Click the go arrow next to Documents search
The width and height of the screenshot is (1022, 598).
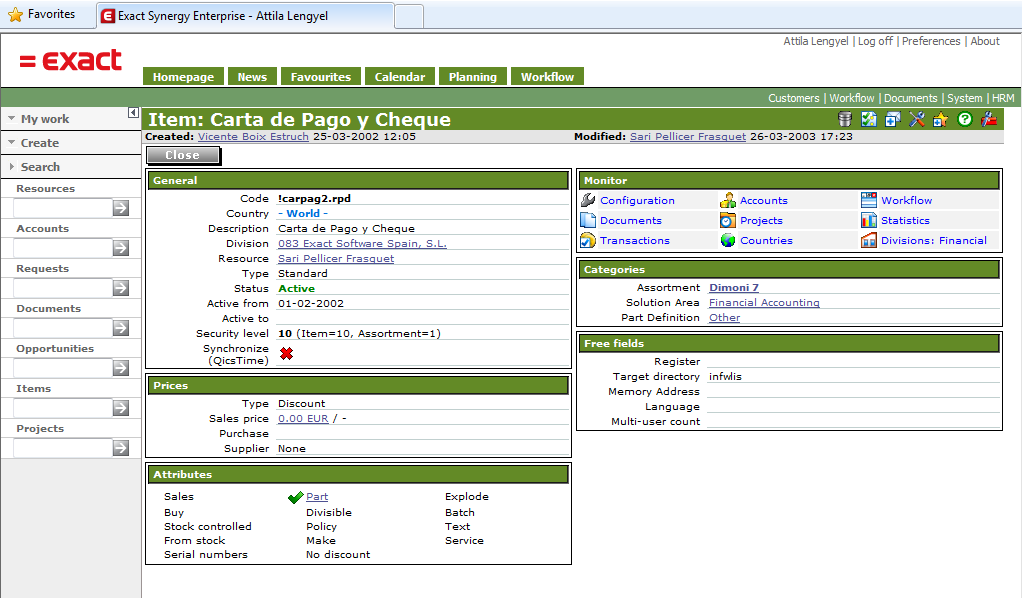coord(121,328)
